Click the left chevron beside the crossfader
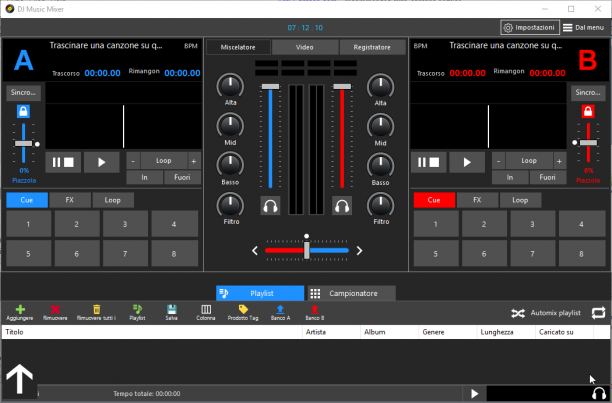 [255, 250]
